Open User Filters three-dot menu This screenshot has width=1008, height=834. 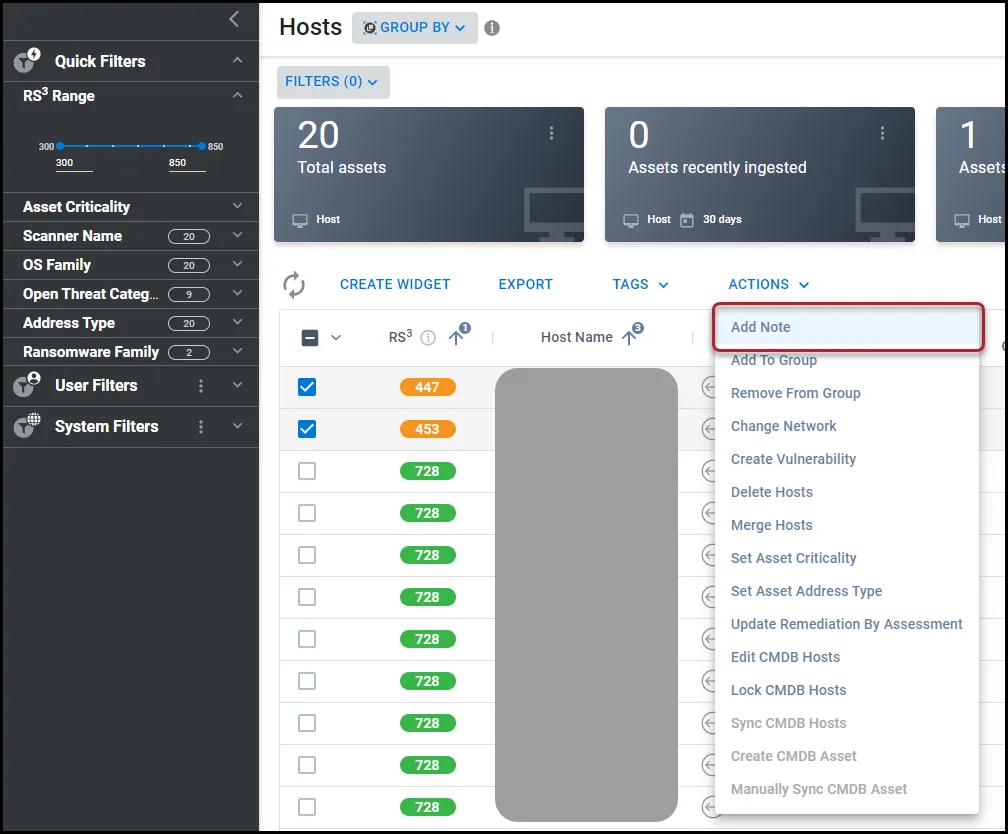[201, 386]
